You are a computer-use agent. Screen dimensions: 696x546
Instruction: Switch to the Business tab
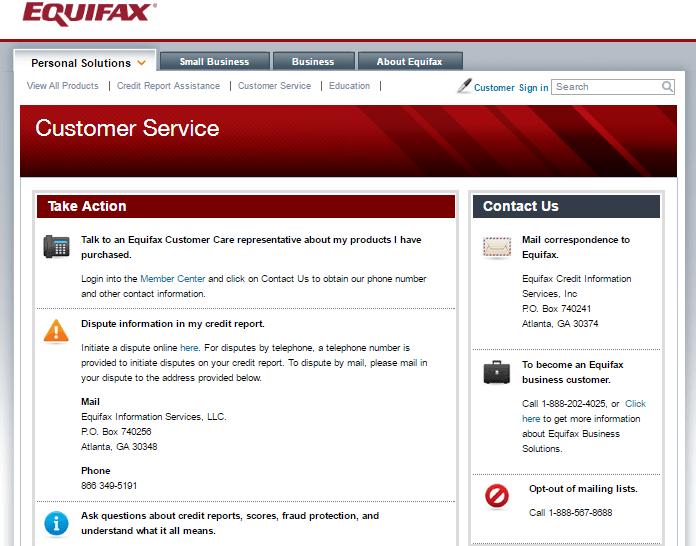313,62
